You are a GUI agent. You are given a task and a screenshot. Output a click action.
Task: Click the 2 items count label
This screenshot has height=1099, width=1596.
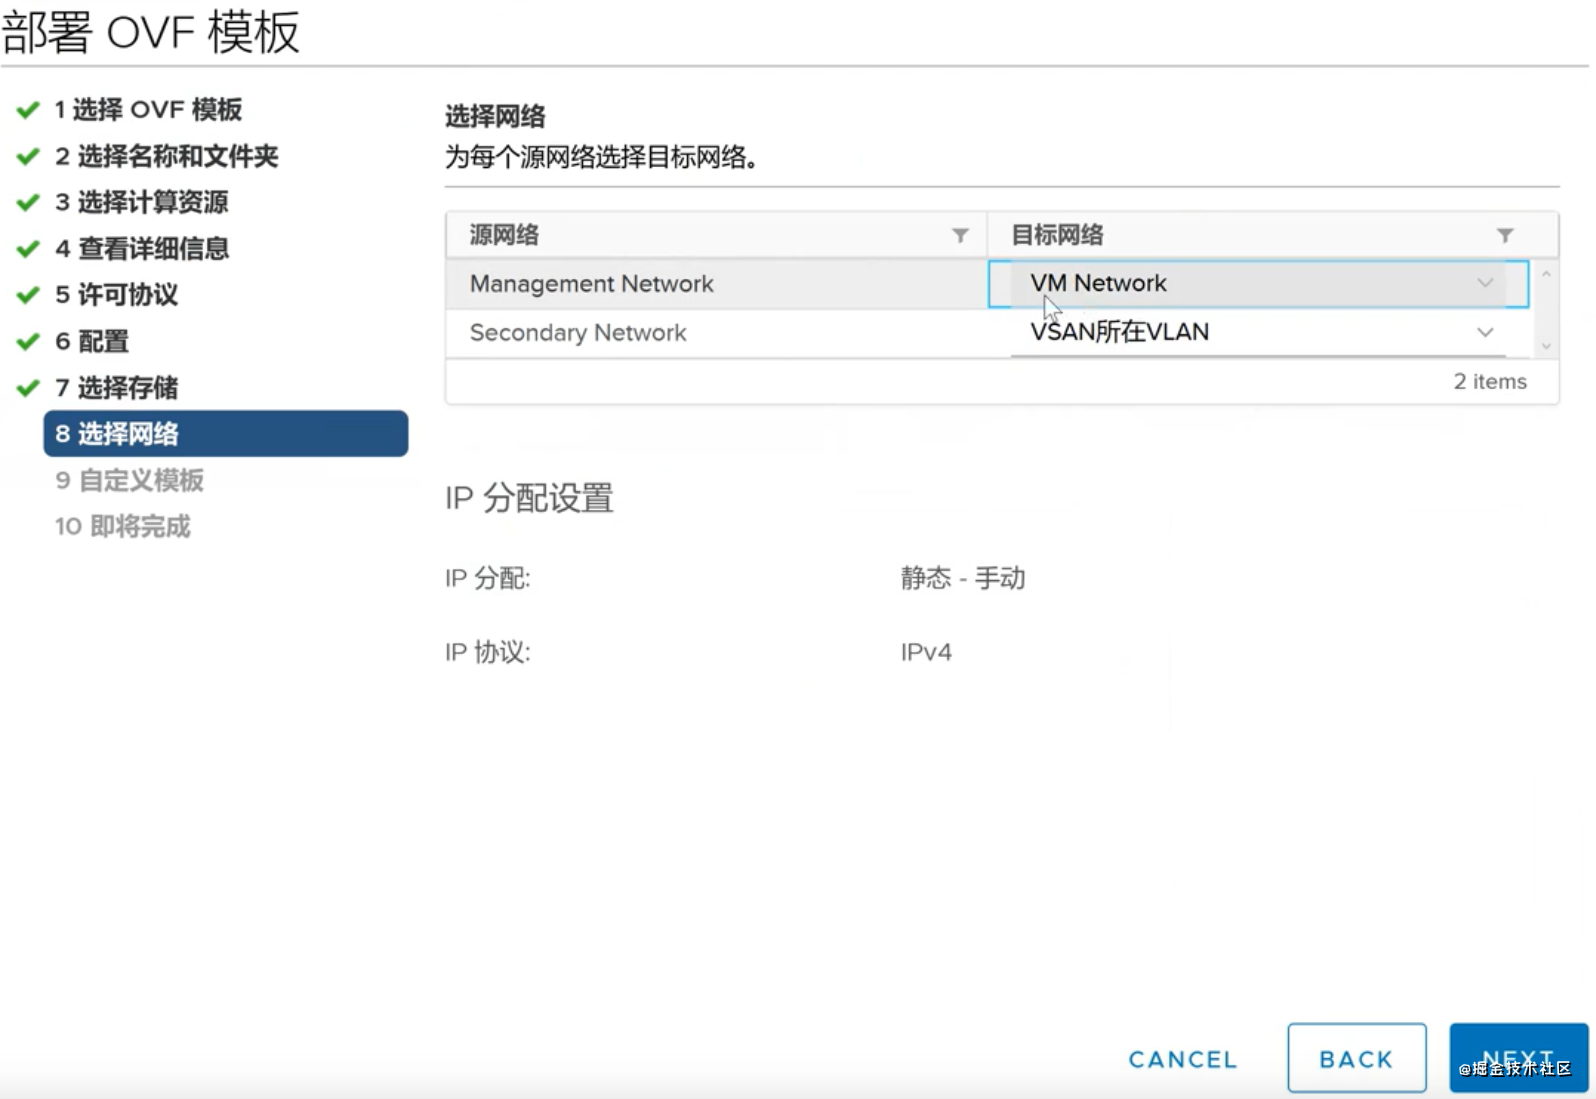[x=1490, y=382]
